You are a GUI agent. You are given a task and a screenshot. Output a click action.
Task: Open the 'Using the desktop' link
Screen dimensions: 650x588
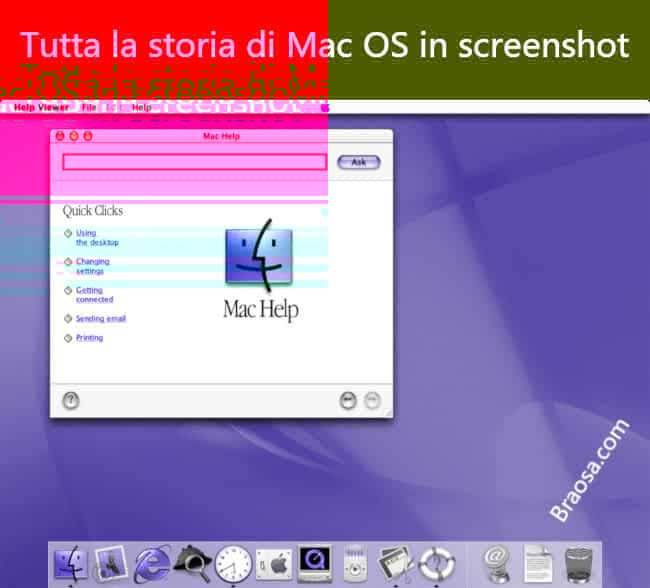[97, 238]
